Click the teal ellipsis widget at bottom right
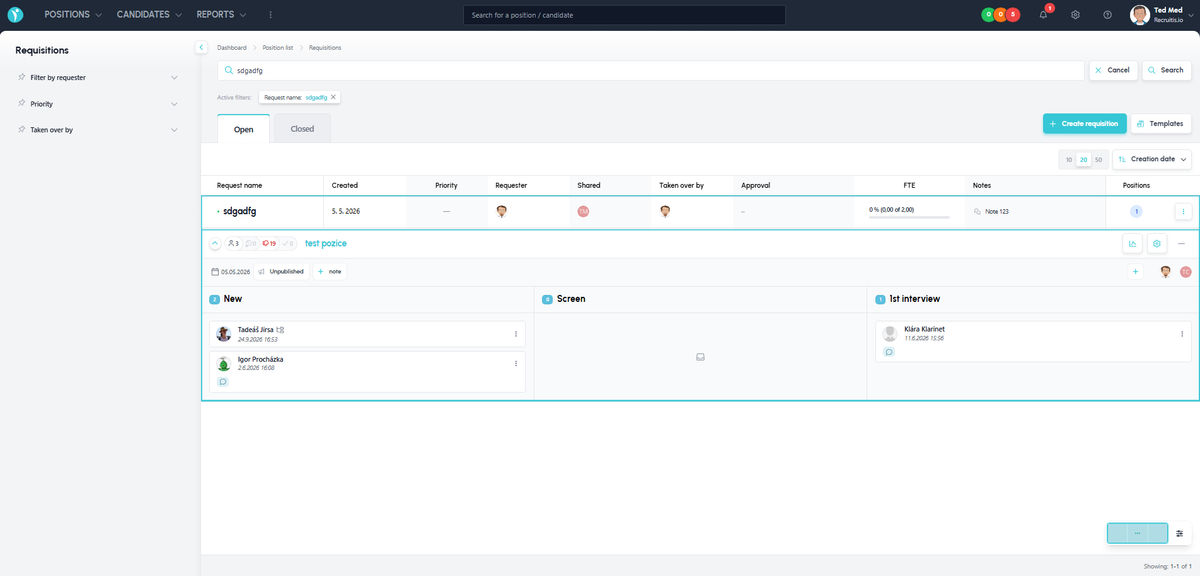Image resolution: width=1200 pixels, height=576 pixels. point(1137,533)
